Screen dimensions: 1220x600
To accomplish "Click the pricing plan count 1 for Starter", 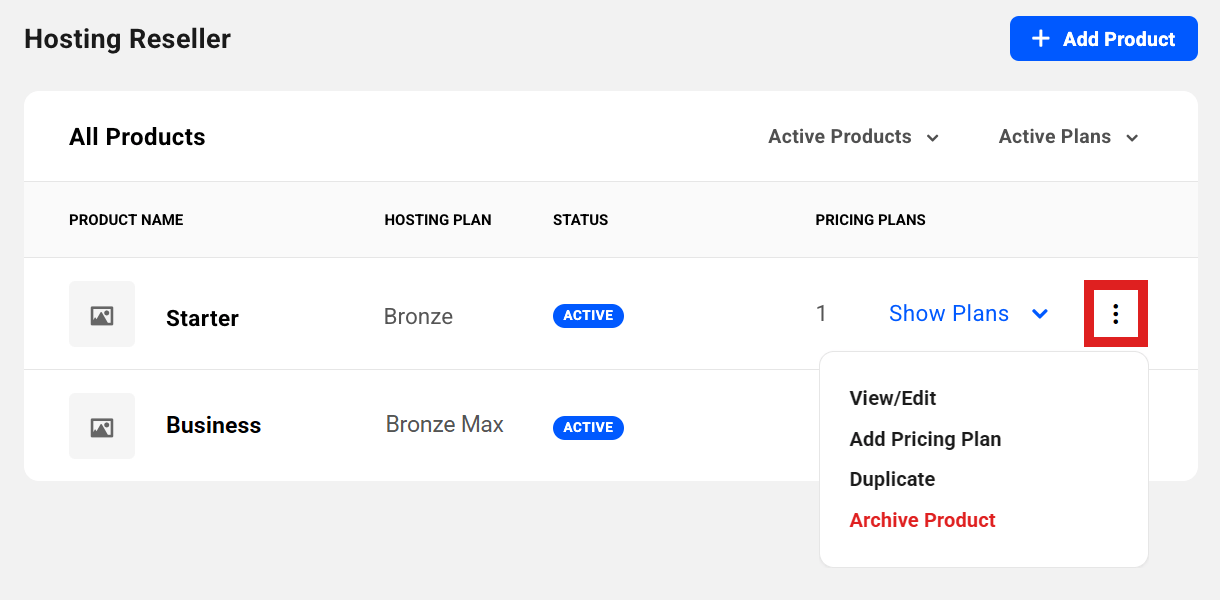I will [821, 314].
